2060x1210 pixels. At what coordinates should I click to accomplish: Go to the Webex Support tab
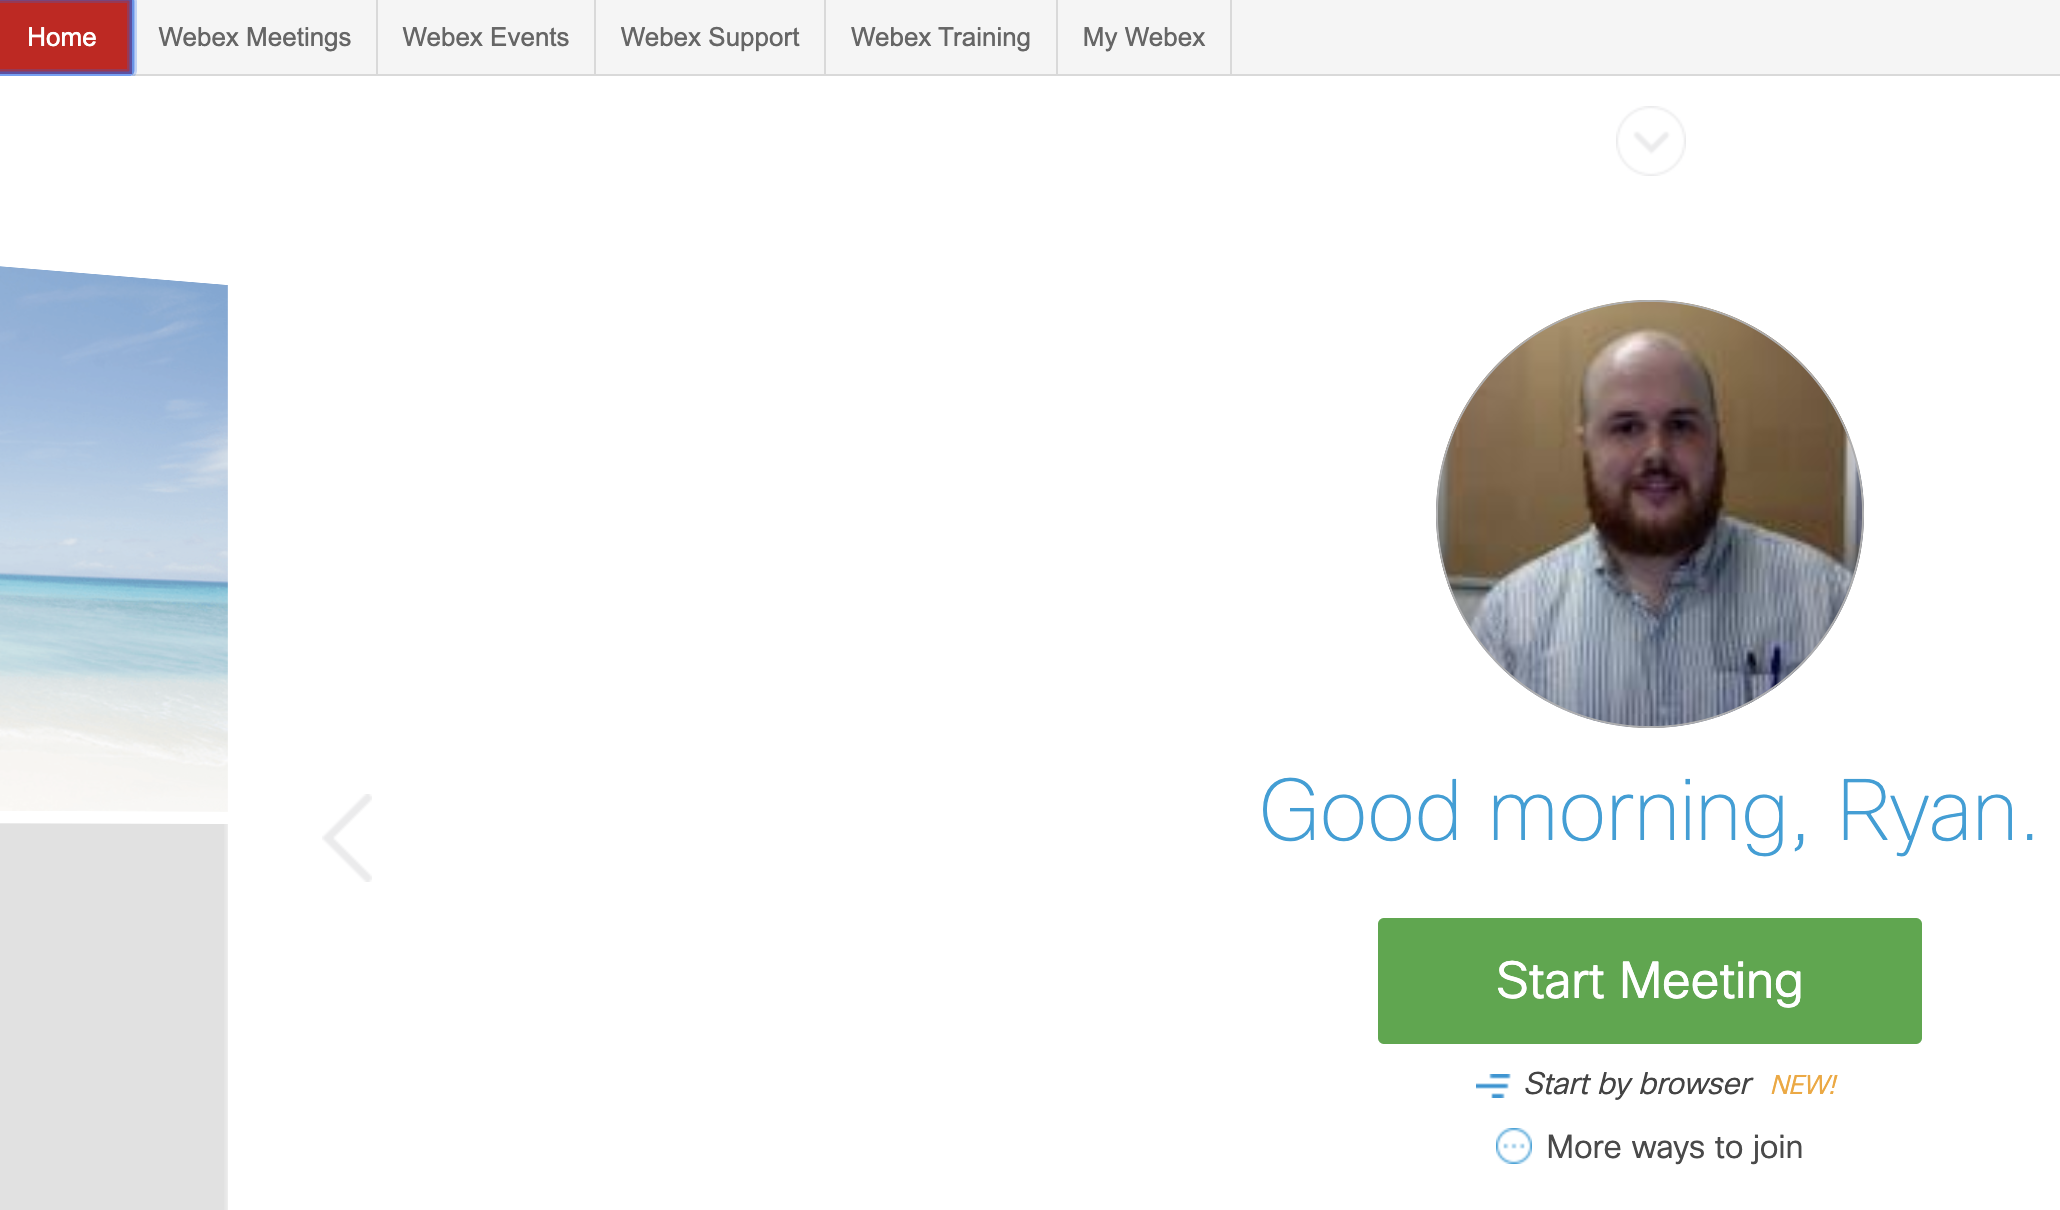[710, 37]
